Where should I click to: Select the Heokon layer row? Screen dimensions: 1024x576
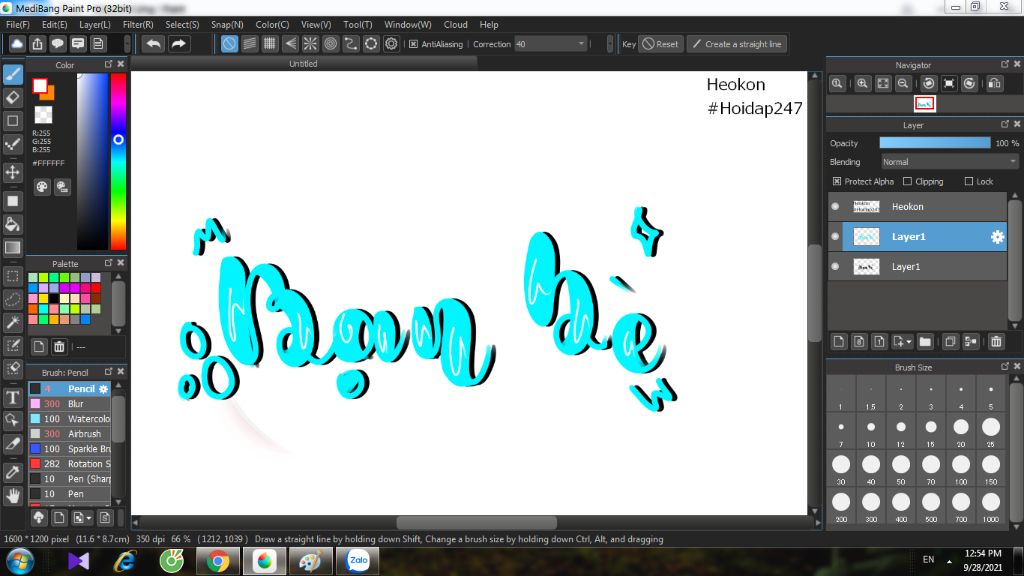coord(918,206)
